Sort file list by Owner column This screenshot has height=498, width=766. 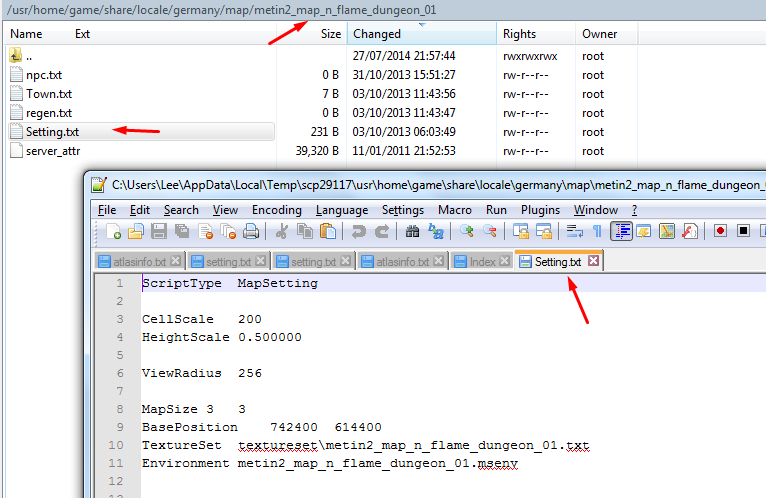pyautogui.click(x=599, y=34)
